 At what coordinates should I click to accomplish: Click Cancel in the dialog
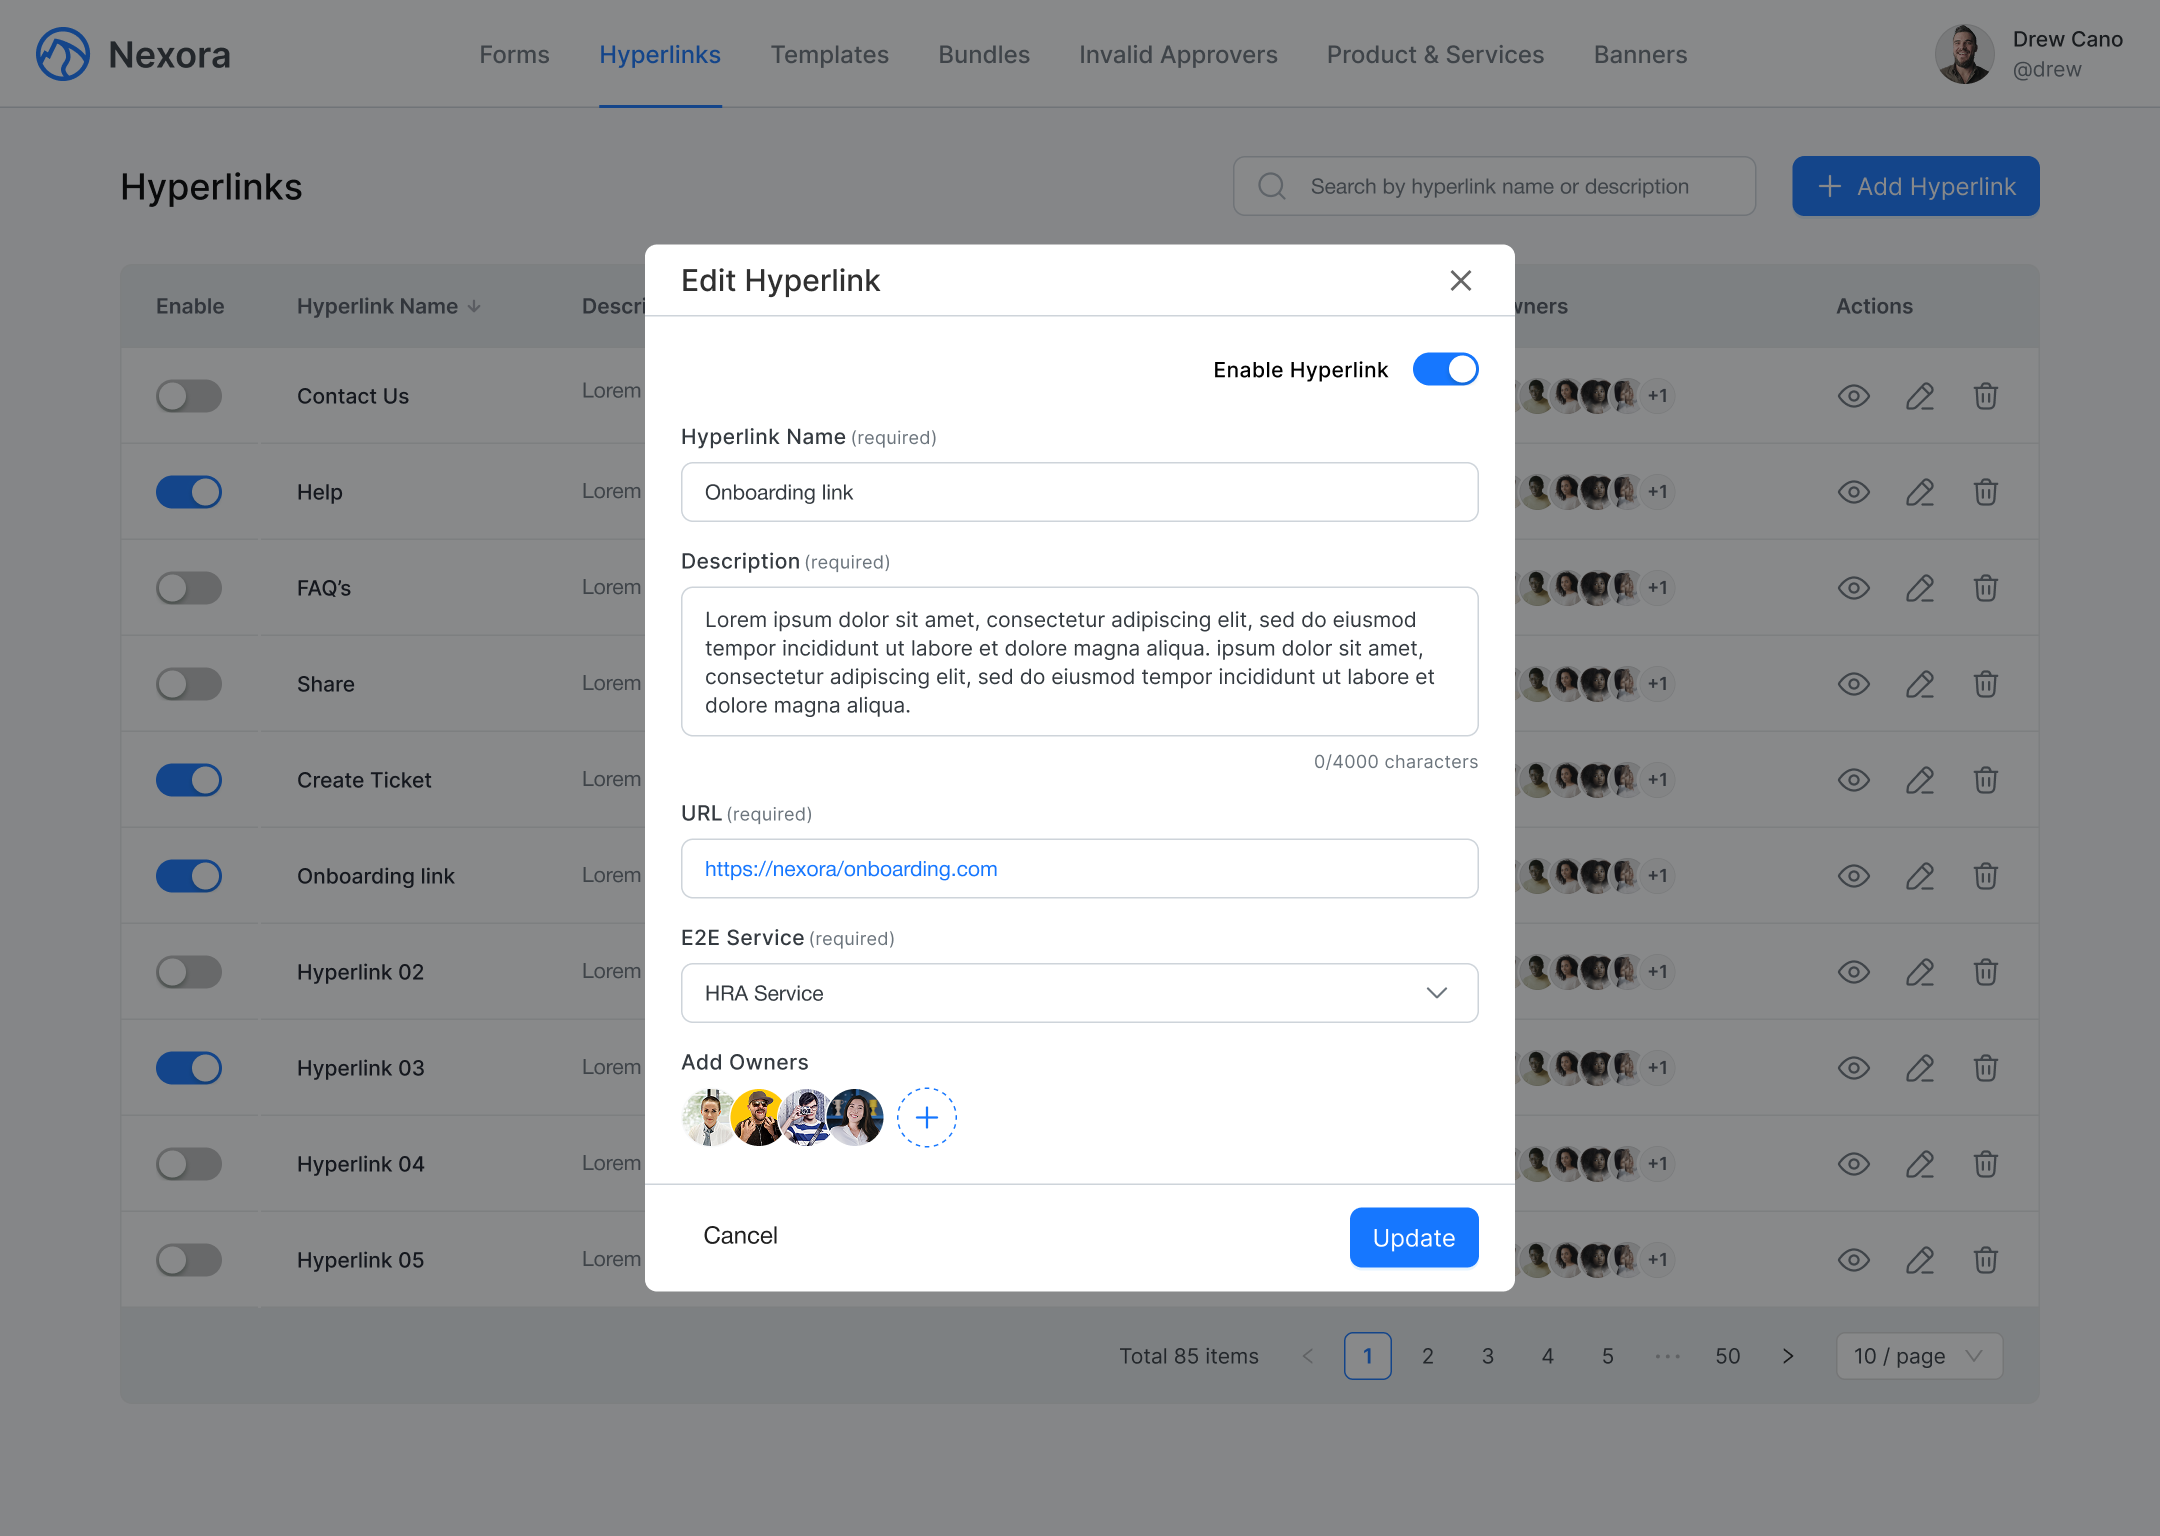coord(740,1236)
